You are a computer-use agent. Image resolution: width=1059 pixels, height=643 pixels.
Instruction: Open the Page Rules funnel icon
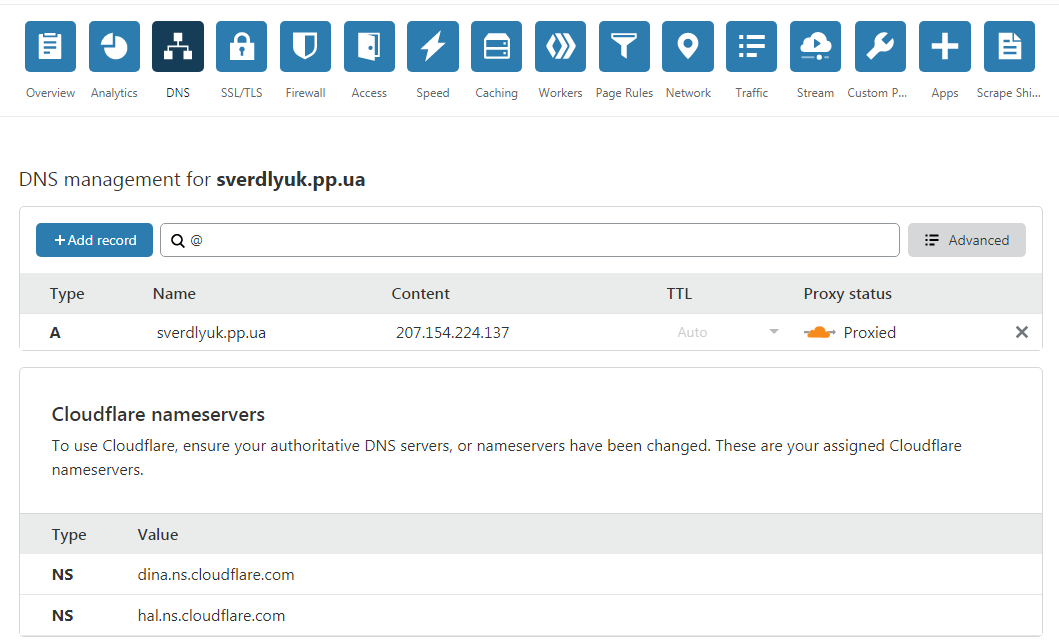click(x=624, y=47)
